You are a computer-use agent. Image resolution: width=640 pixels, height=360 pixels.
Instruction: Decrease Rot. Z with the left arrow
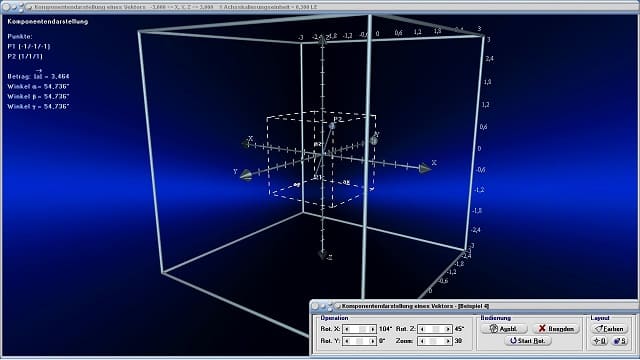422,329
